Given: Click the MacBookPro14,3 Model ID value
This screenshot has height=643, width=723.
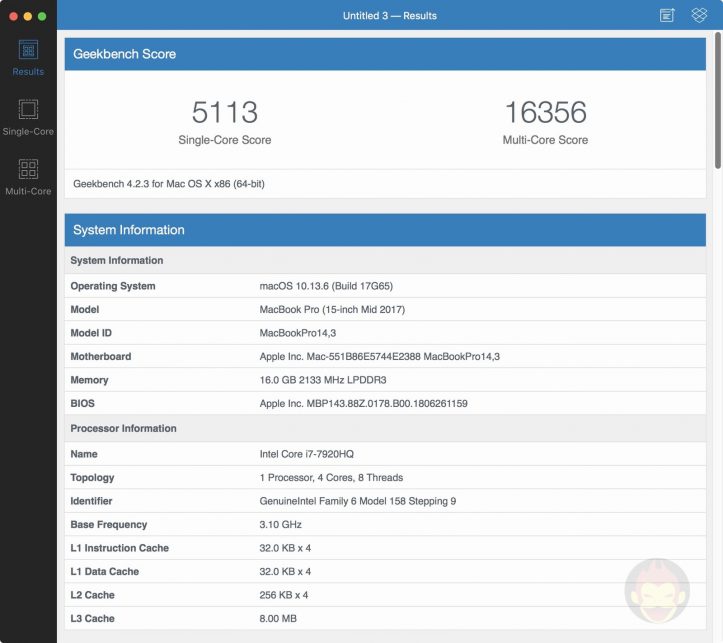Looking at the screenshot, I should (297, 333).
